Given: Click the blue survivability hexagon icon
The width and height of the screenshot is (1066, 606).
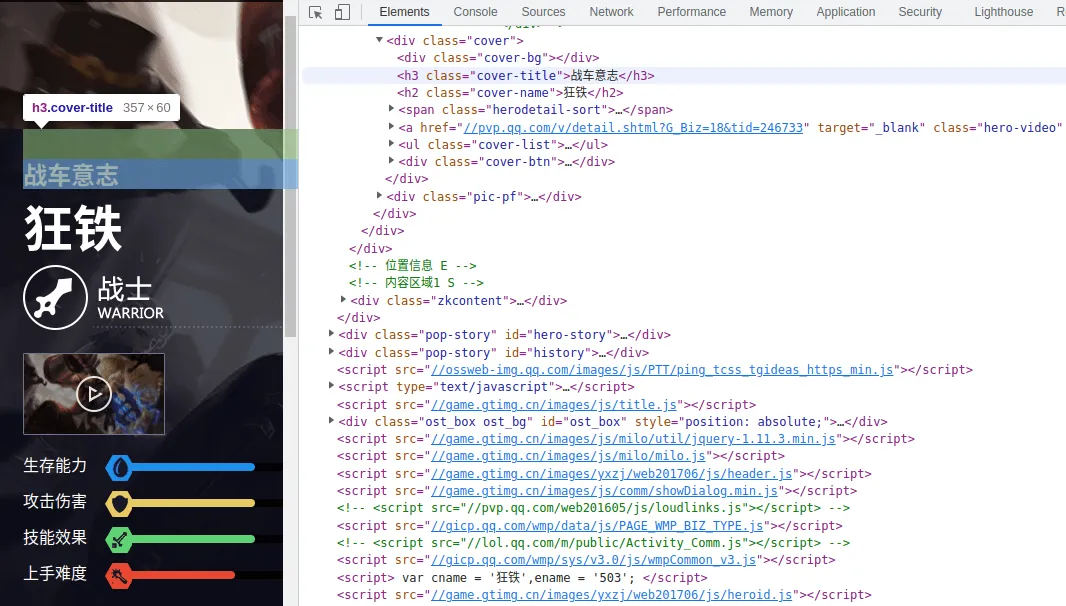Looking at the screenshot, I should pos(119,467).
